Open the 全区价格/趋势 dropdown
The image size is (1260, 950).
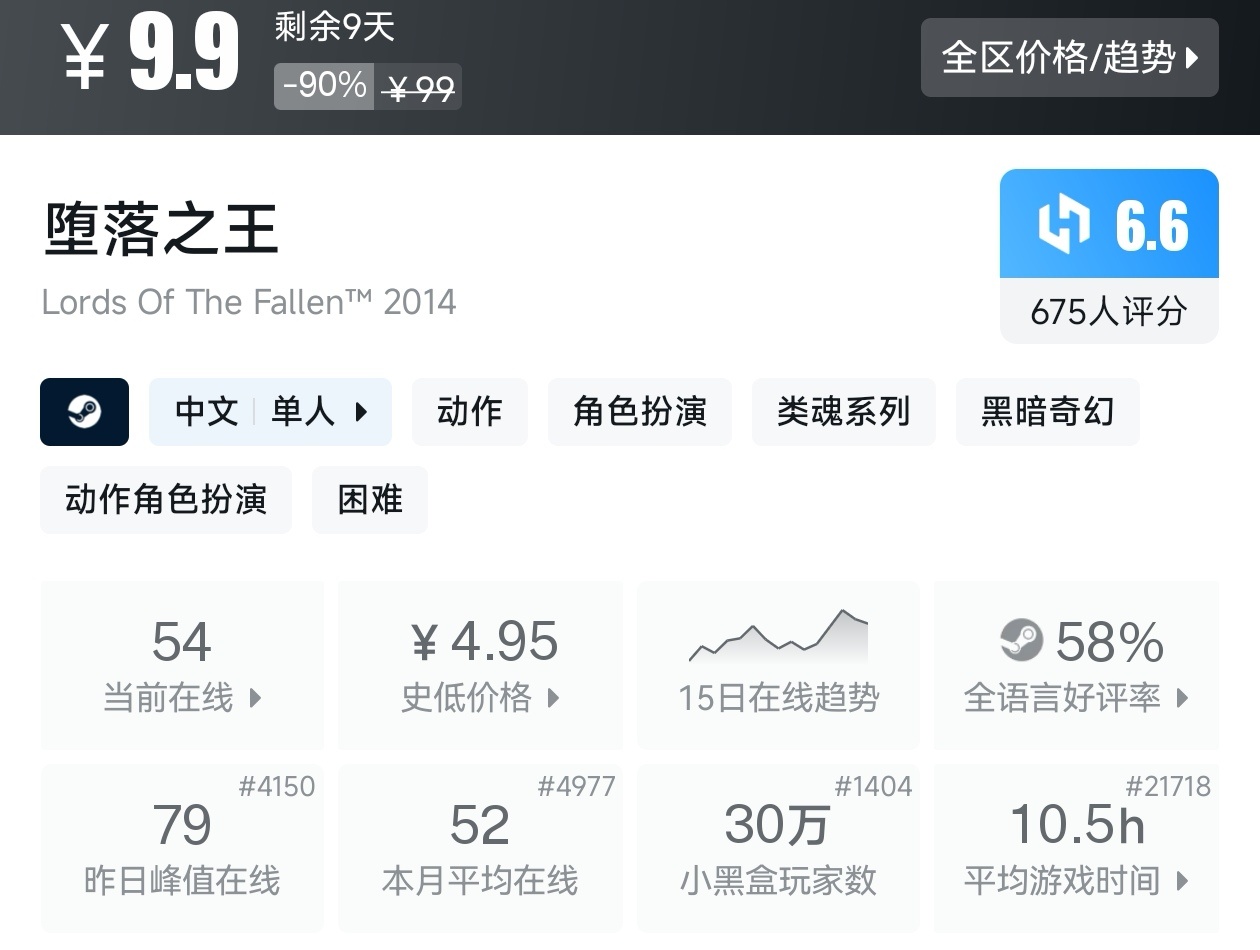click(1069, 58)
